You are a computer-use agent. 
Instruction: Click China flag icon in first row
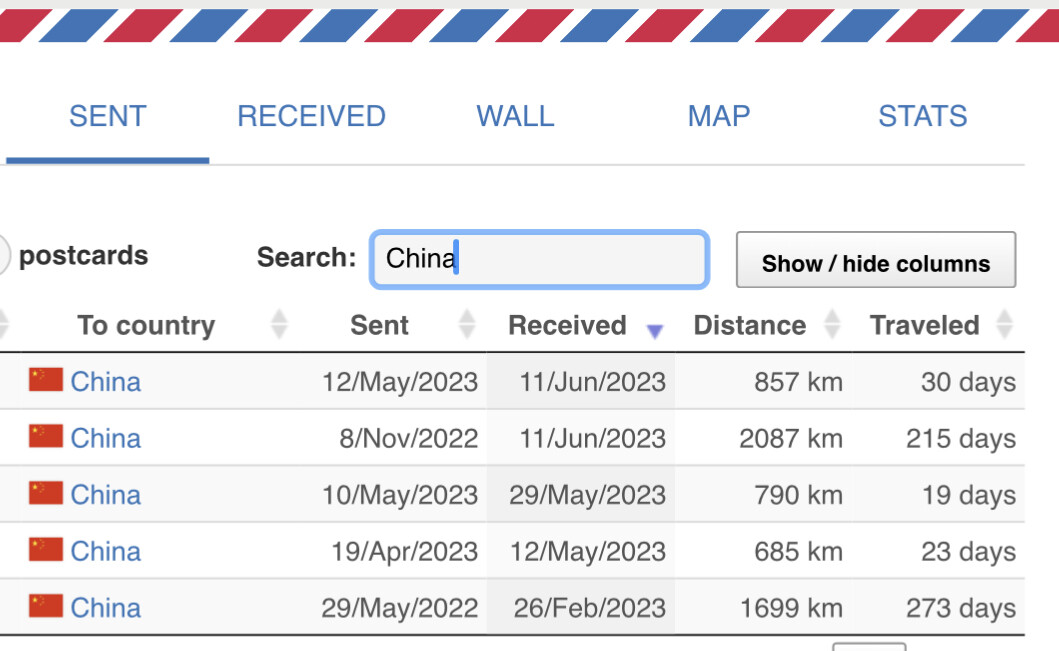pos(46,380)
